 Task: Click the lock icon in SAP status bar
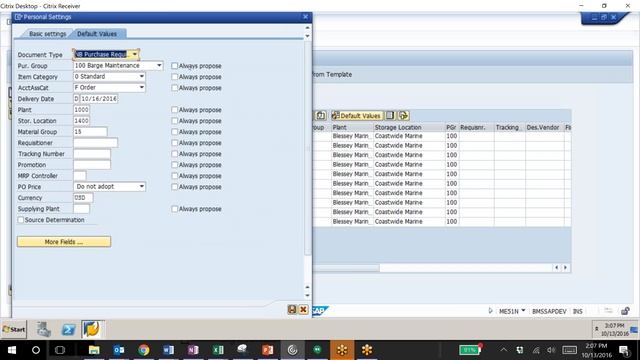pos(625,311)
